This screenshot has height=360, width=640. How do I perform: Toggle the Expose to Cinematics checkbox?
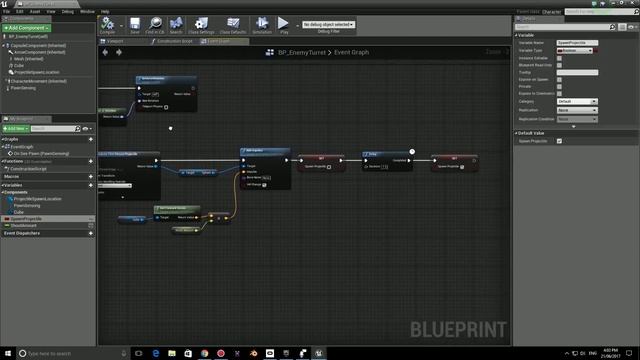point(559,93)
